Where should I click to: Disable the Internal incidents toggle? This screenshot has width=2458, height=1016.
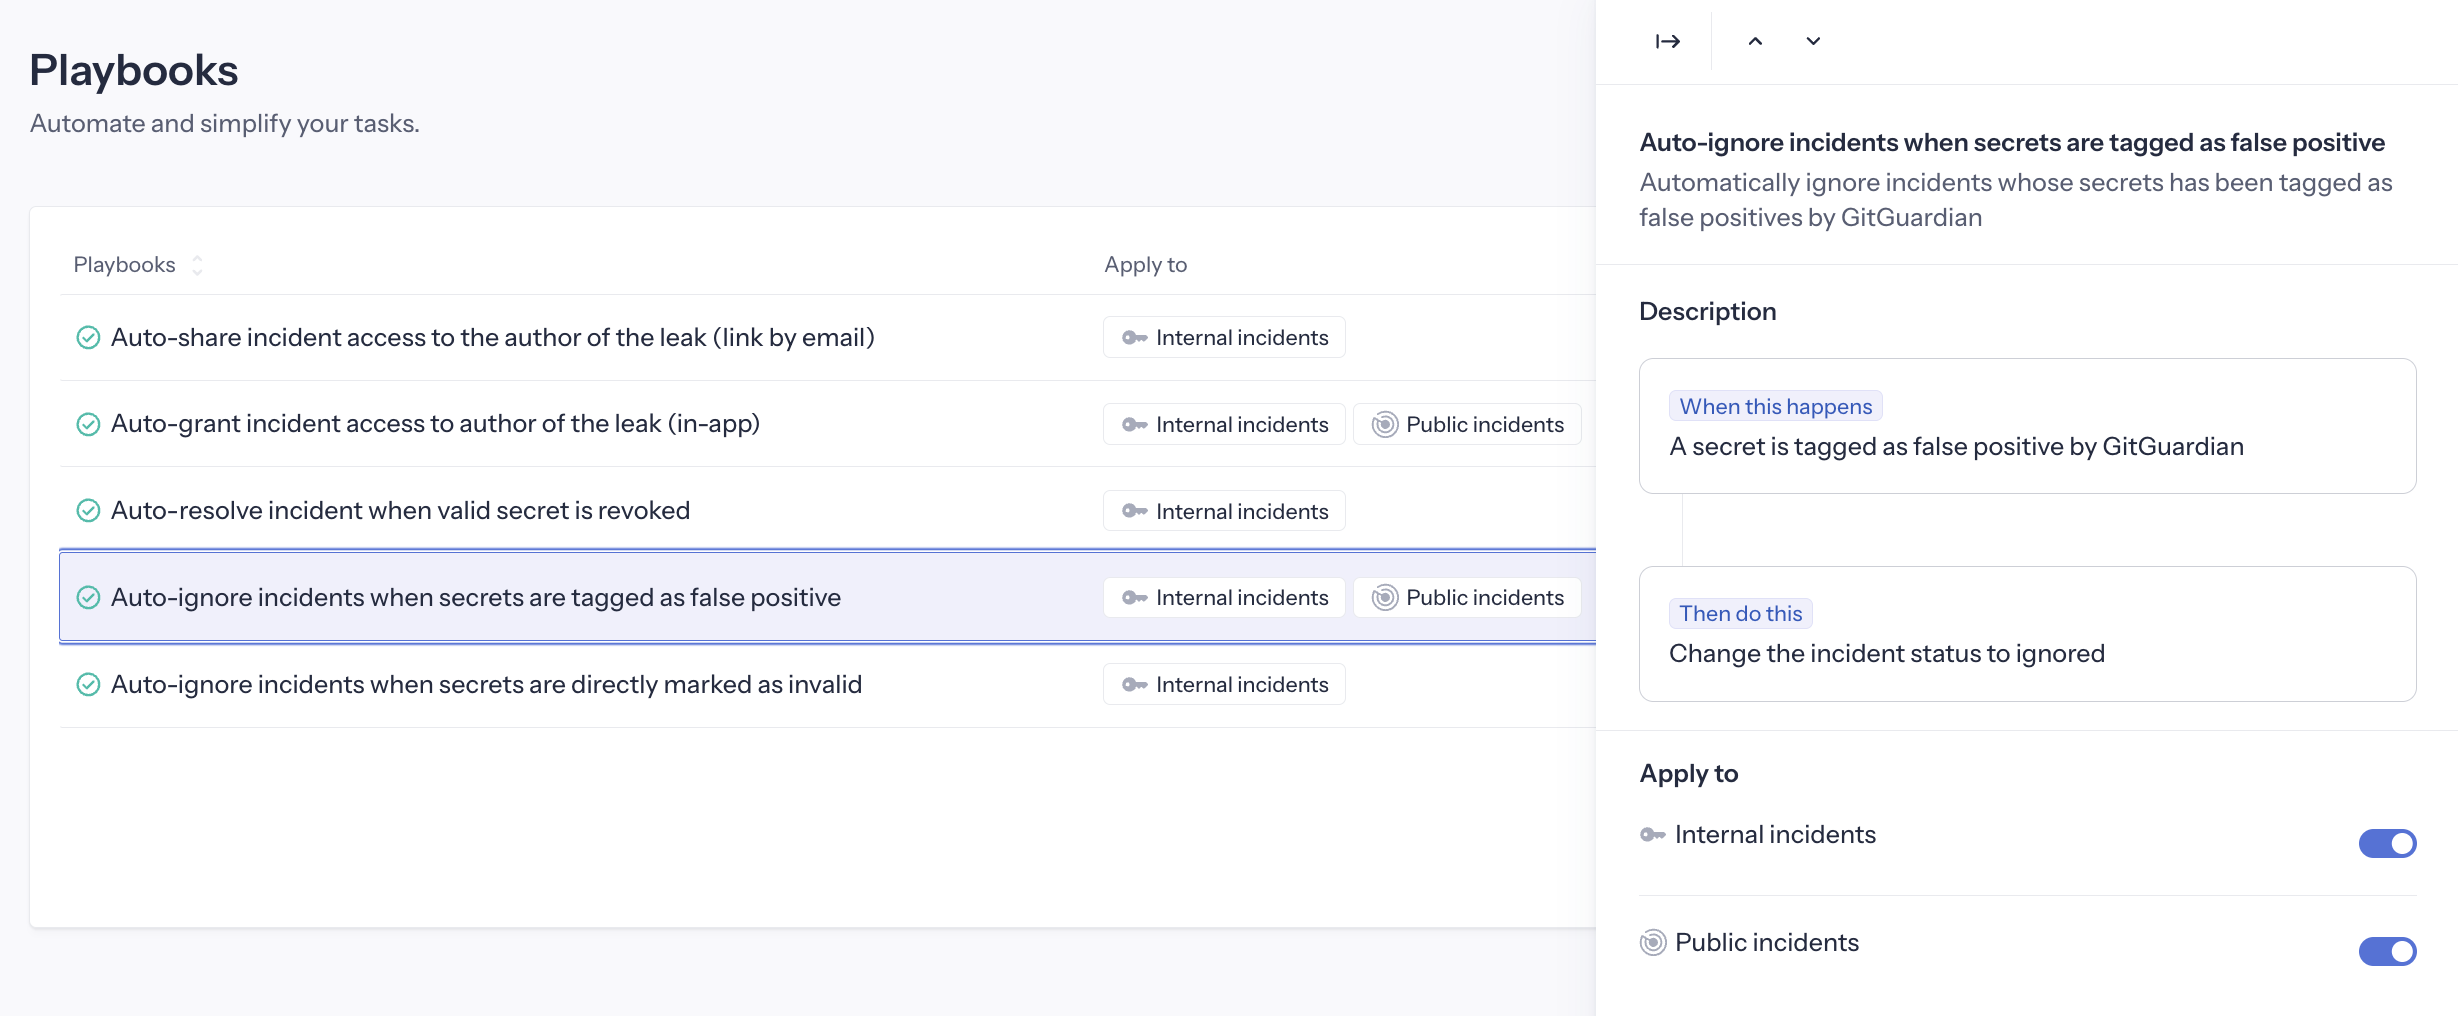pyautogui.click(x=2387, y=843)
